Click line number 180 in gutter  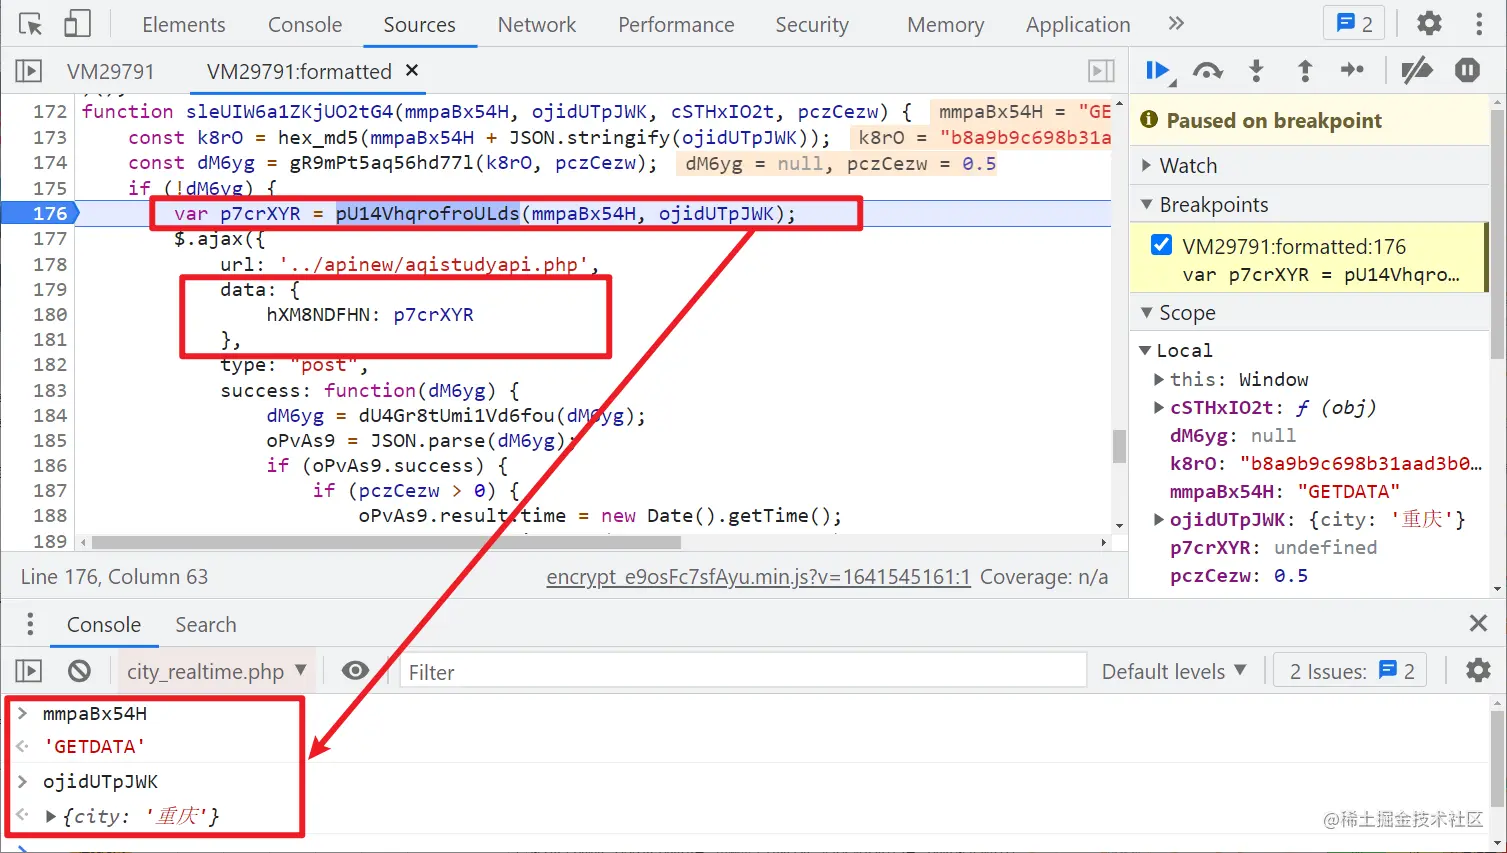point(49,314)
